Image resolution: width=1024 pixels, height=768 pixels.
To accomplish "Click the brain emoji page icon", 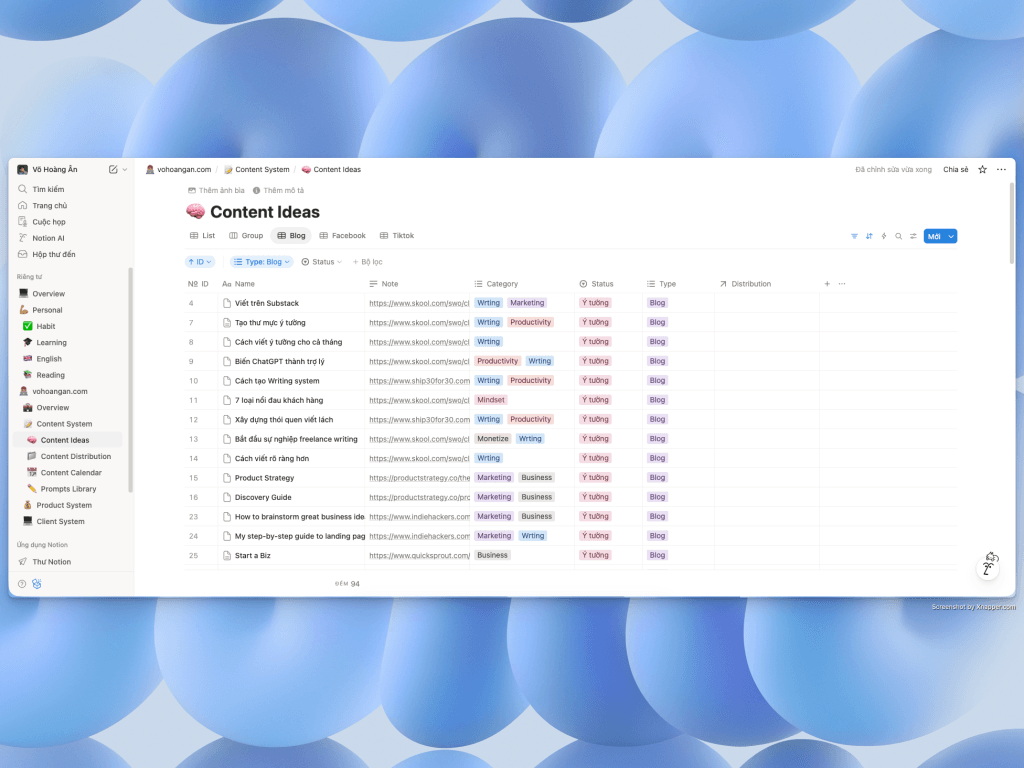I will tap(195, 212).
